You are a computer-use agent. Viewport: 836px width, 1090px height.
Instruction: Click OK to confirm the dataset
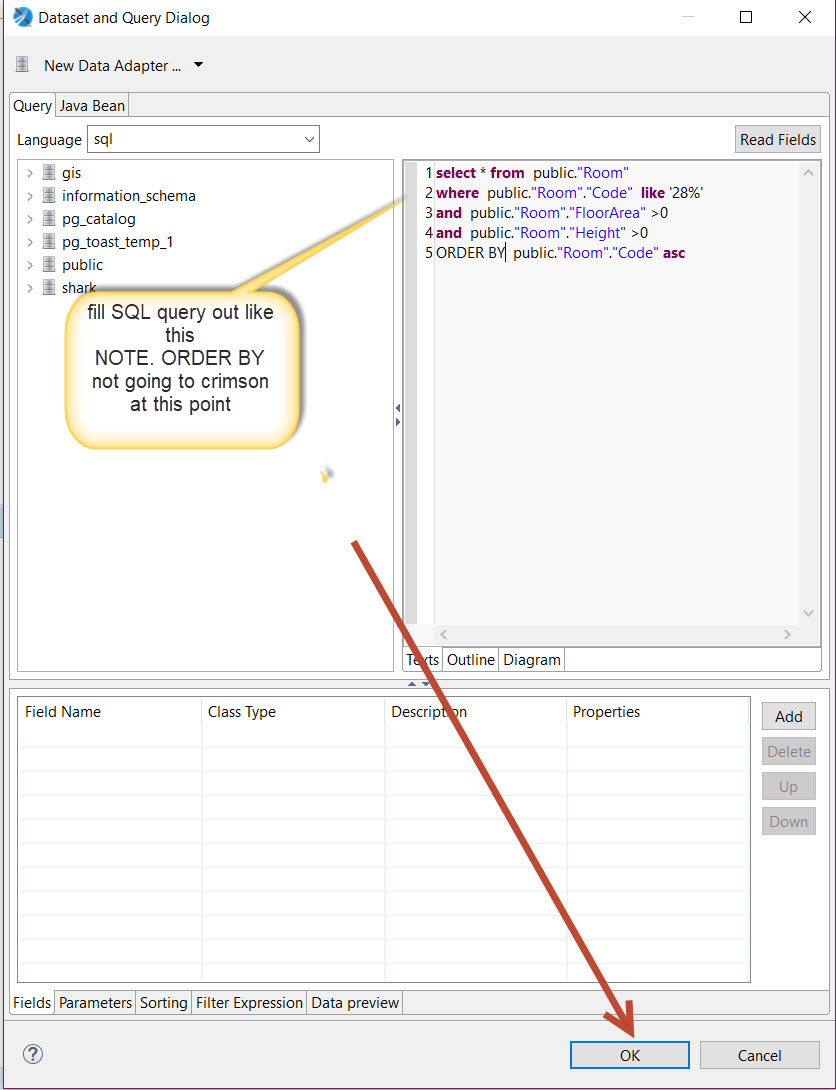coord(629,1055)
